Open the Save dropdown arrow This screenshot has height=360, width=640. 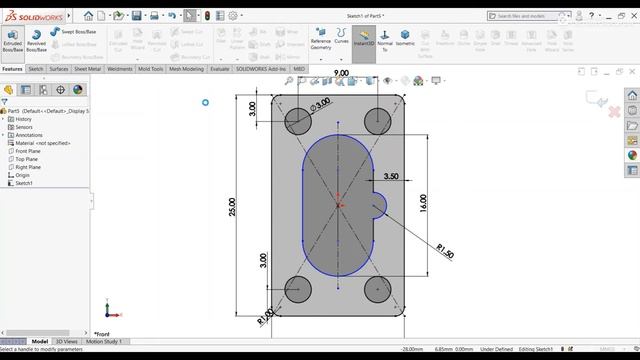pyautogui.click(x=145, y=16)
